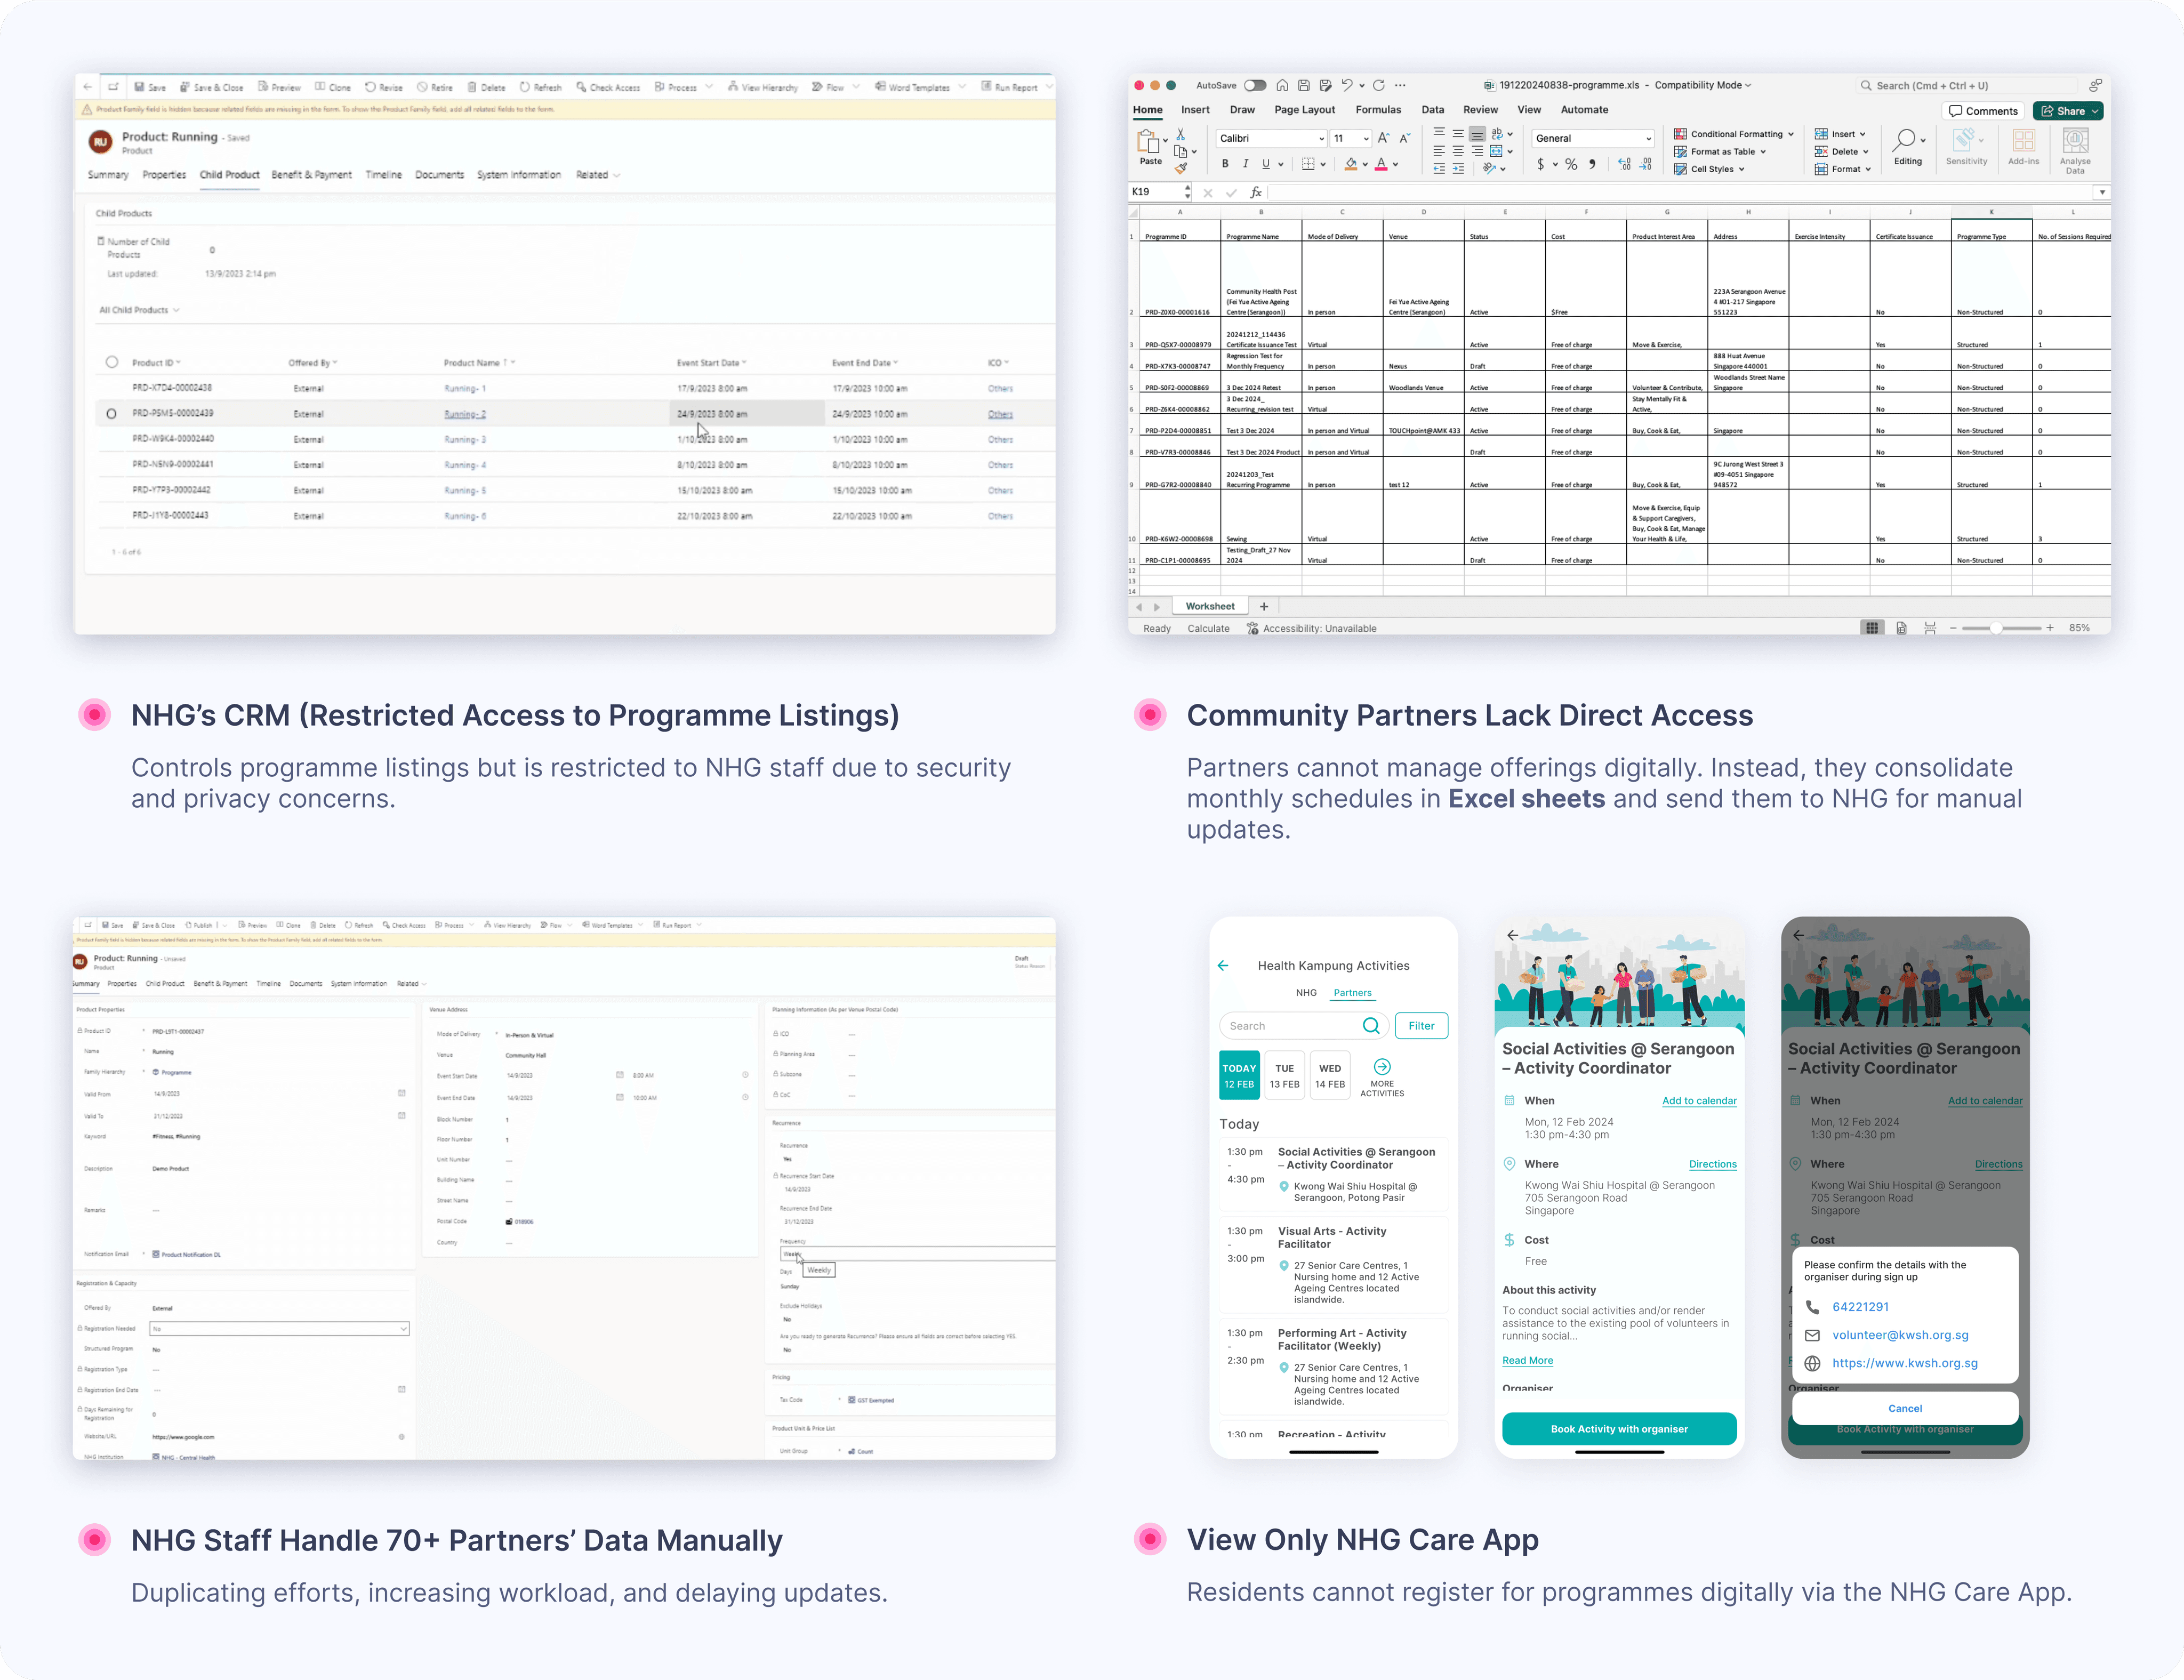Click the More Activities arrow icon
The height and width of the screenshot is (1680, 2184).
tap(1382, 1067)
